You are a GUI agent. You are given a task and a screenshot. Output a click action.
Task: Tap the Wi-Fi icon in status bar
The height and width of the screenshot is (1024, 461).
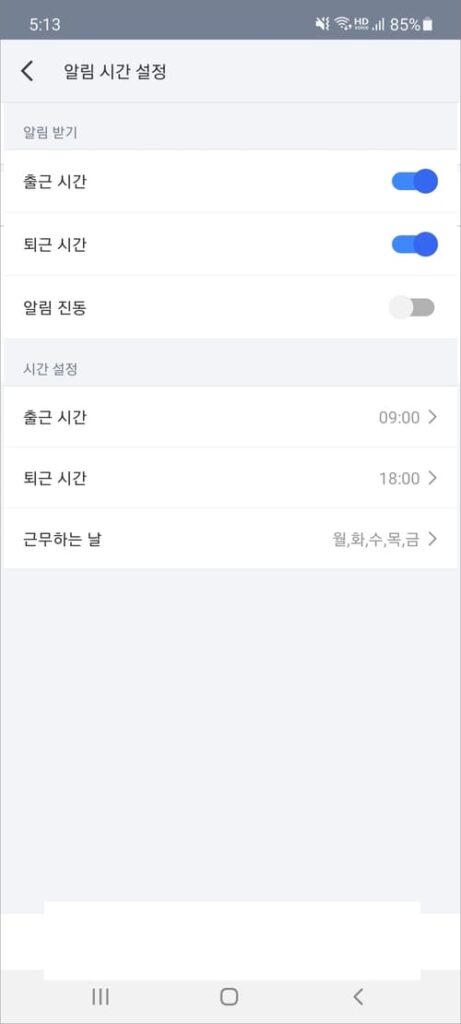pos(342,24)
